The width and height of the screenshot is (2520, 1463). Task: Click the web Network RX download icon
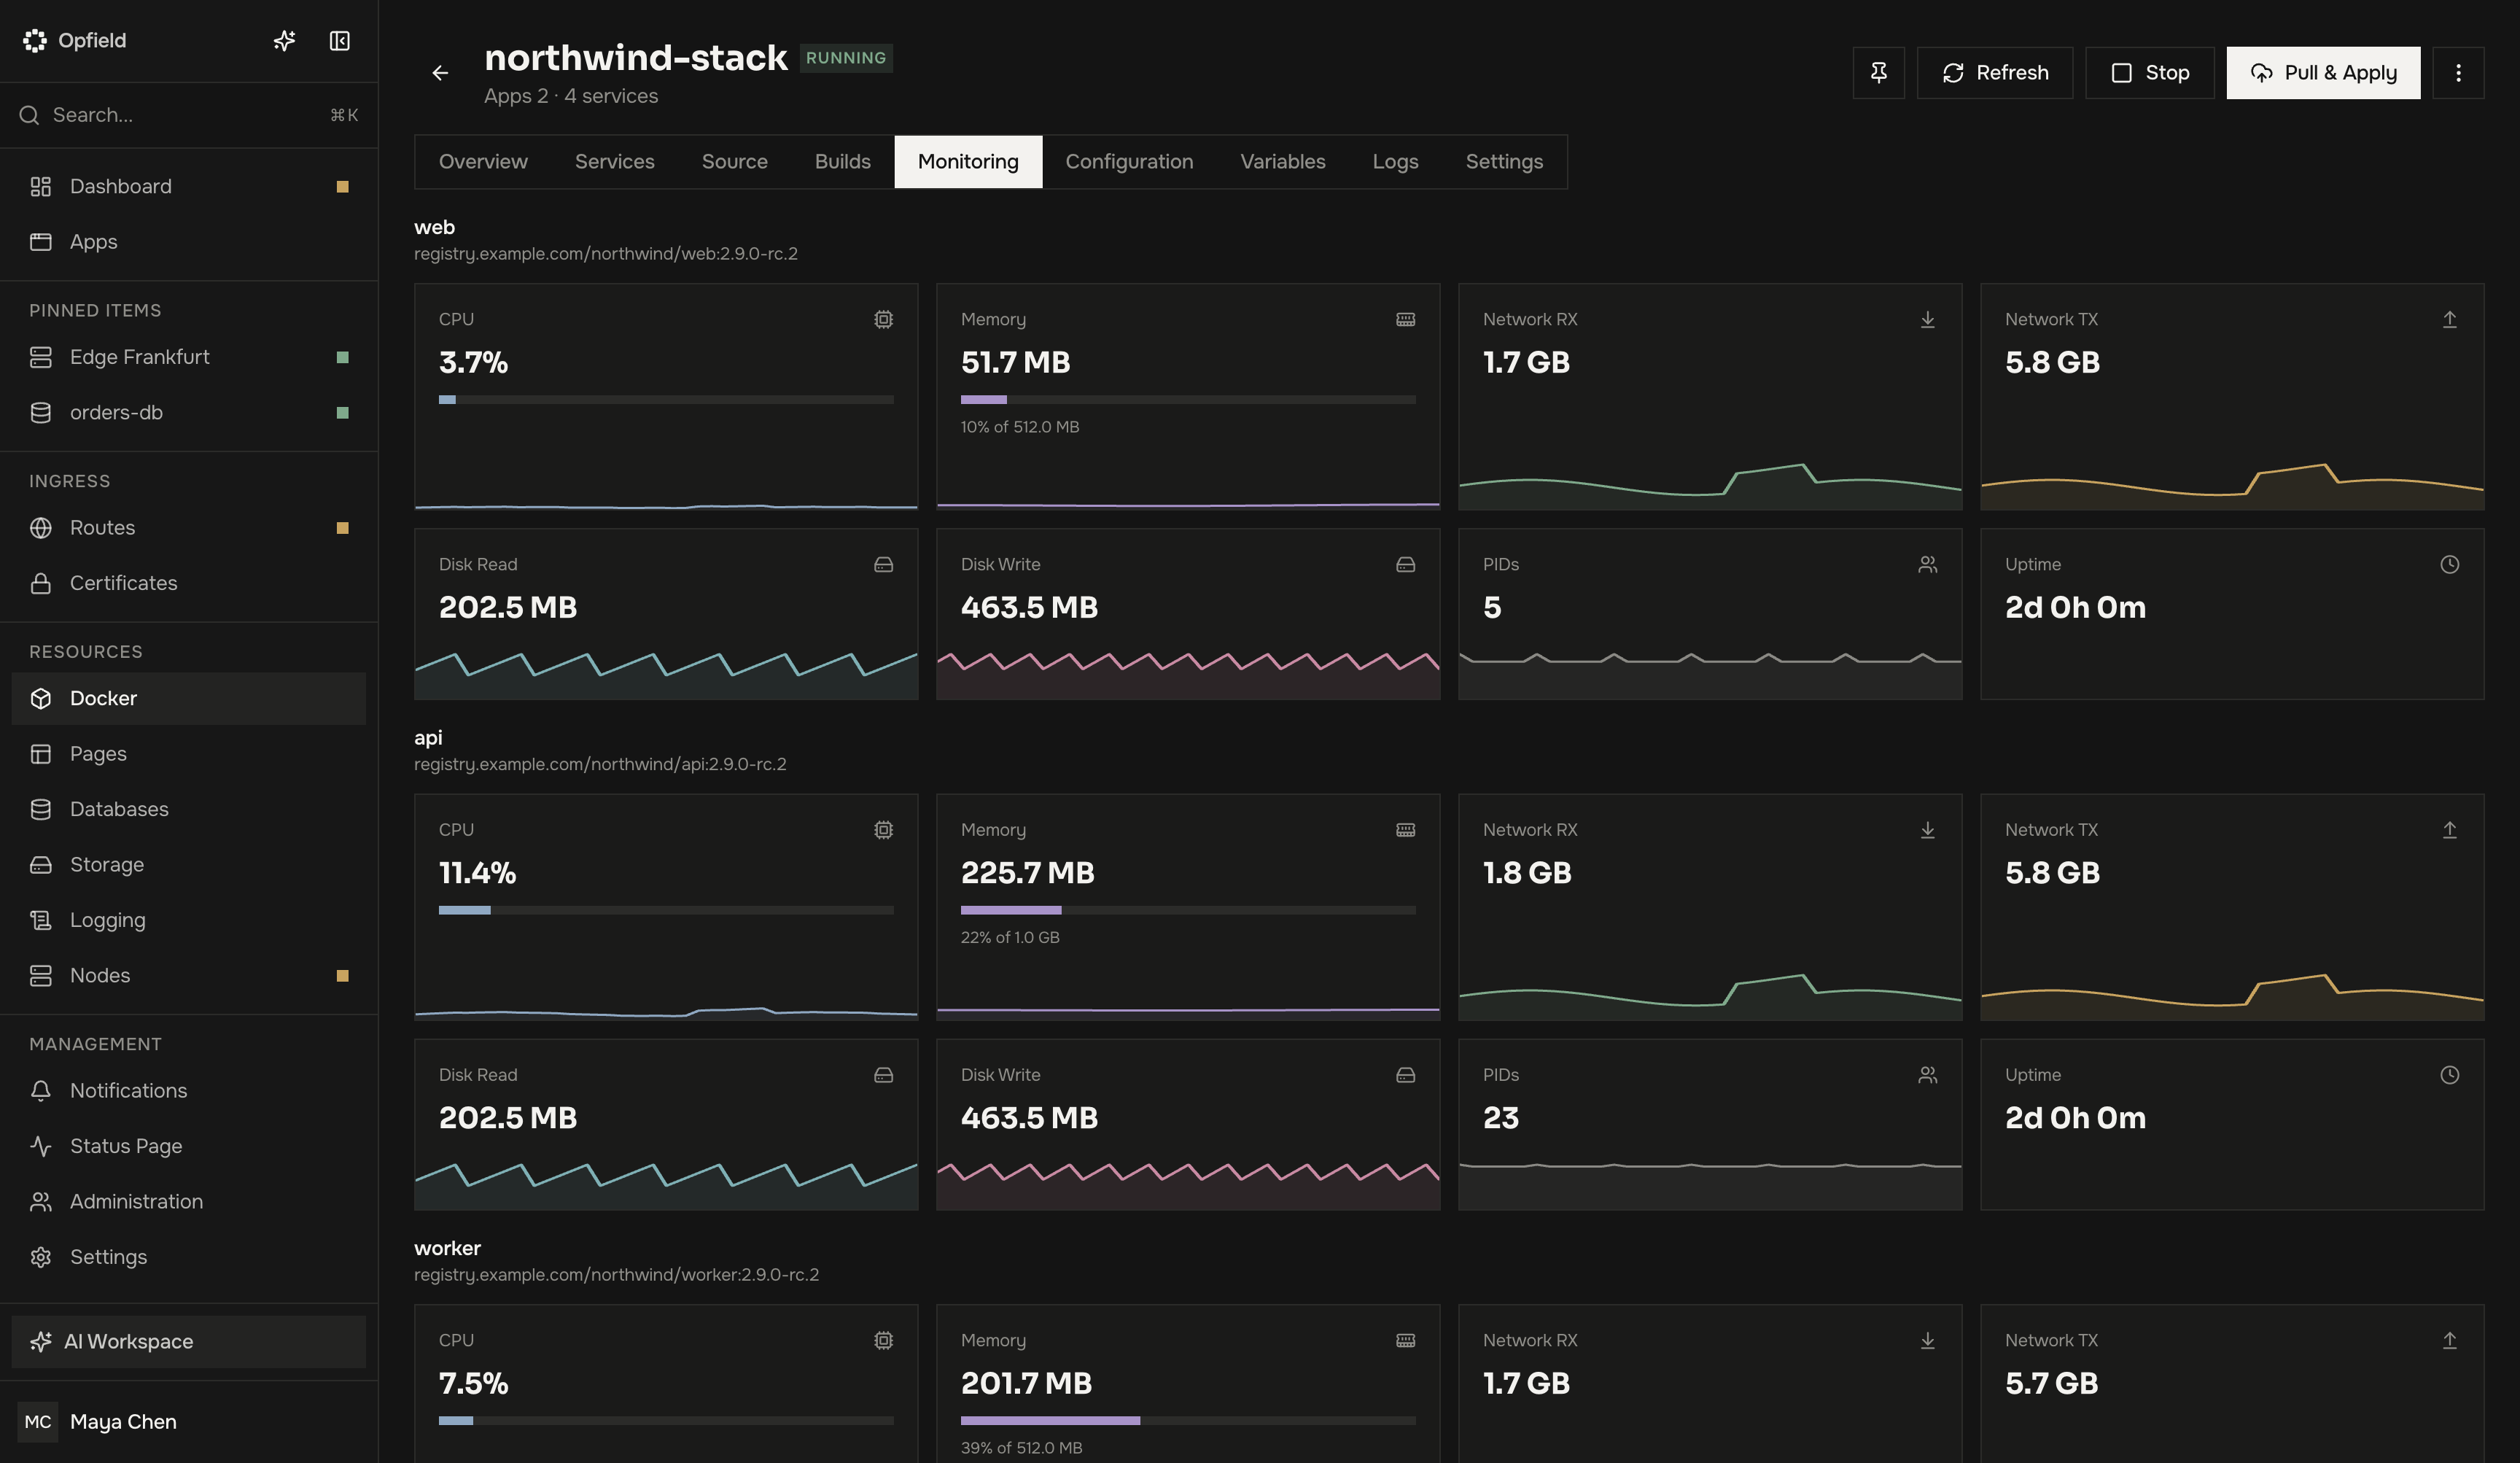(1927, 320)
